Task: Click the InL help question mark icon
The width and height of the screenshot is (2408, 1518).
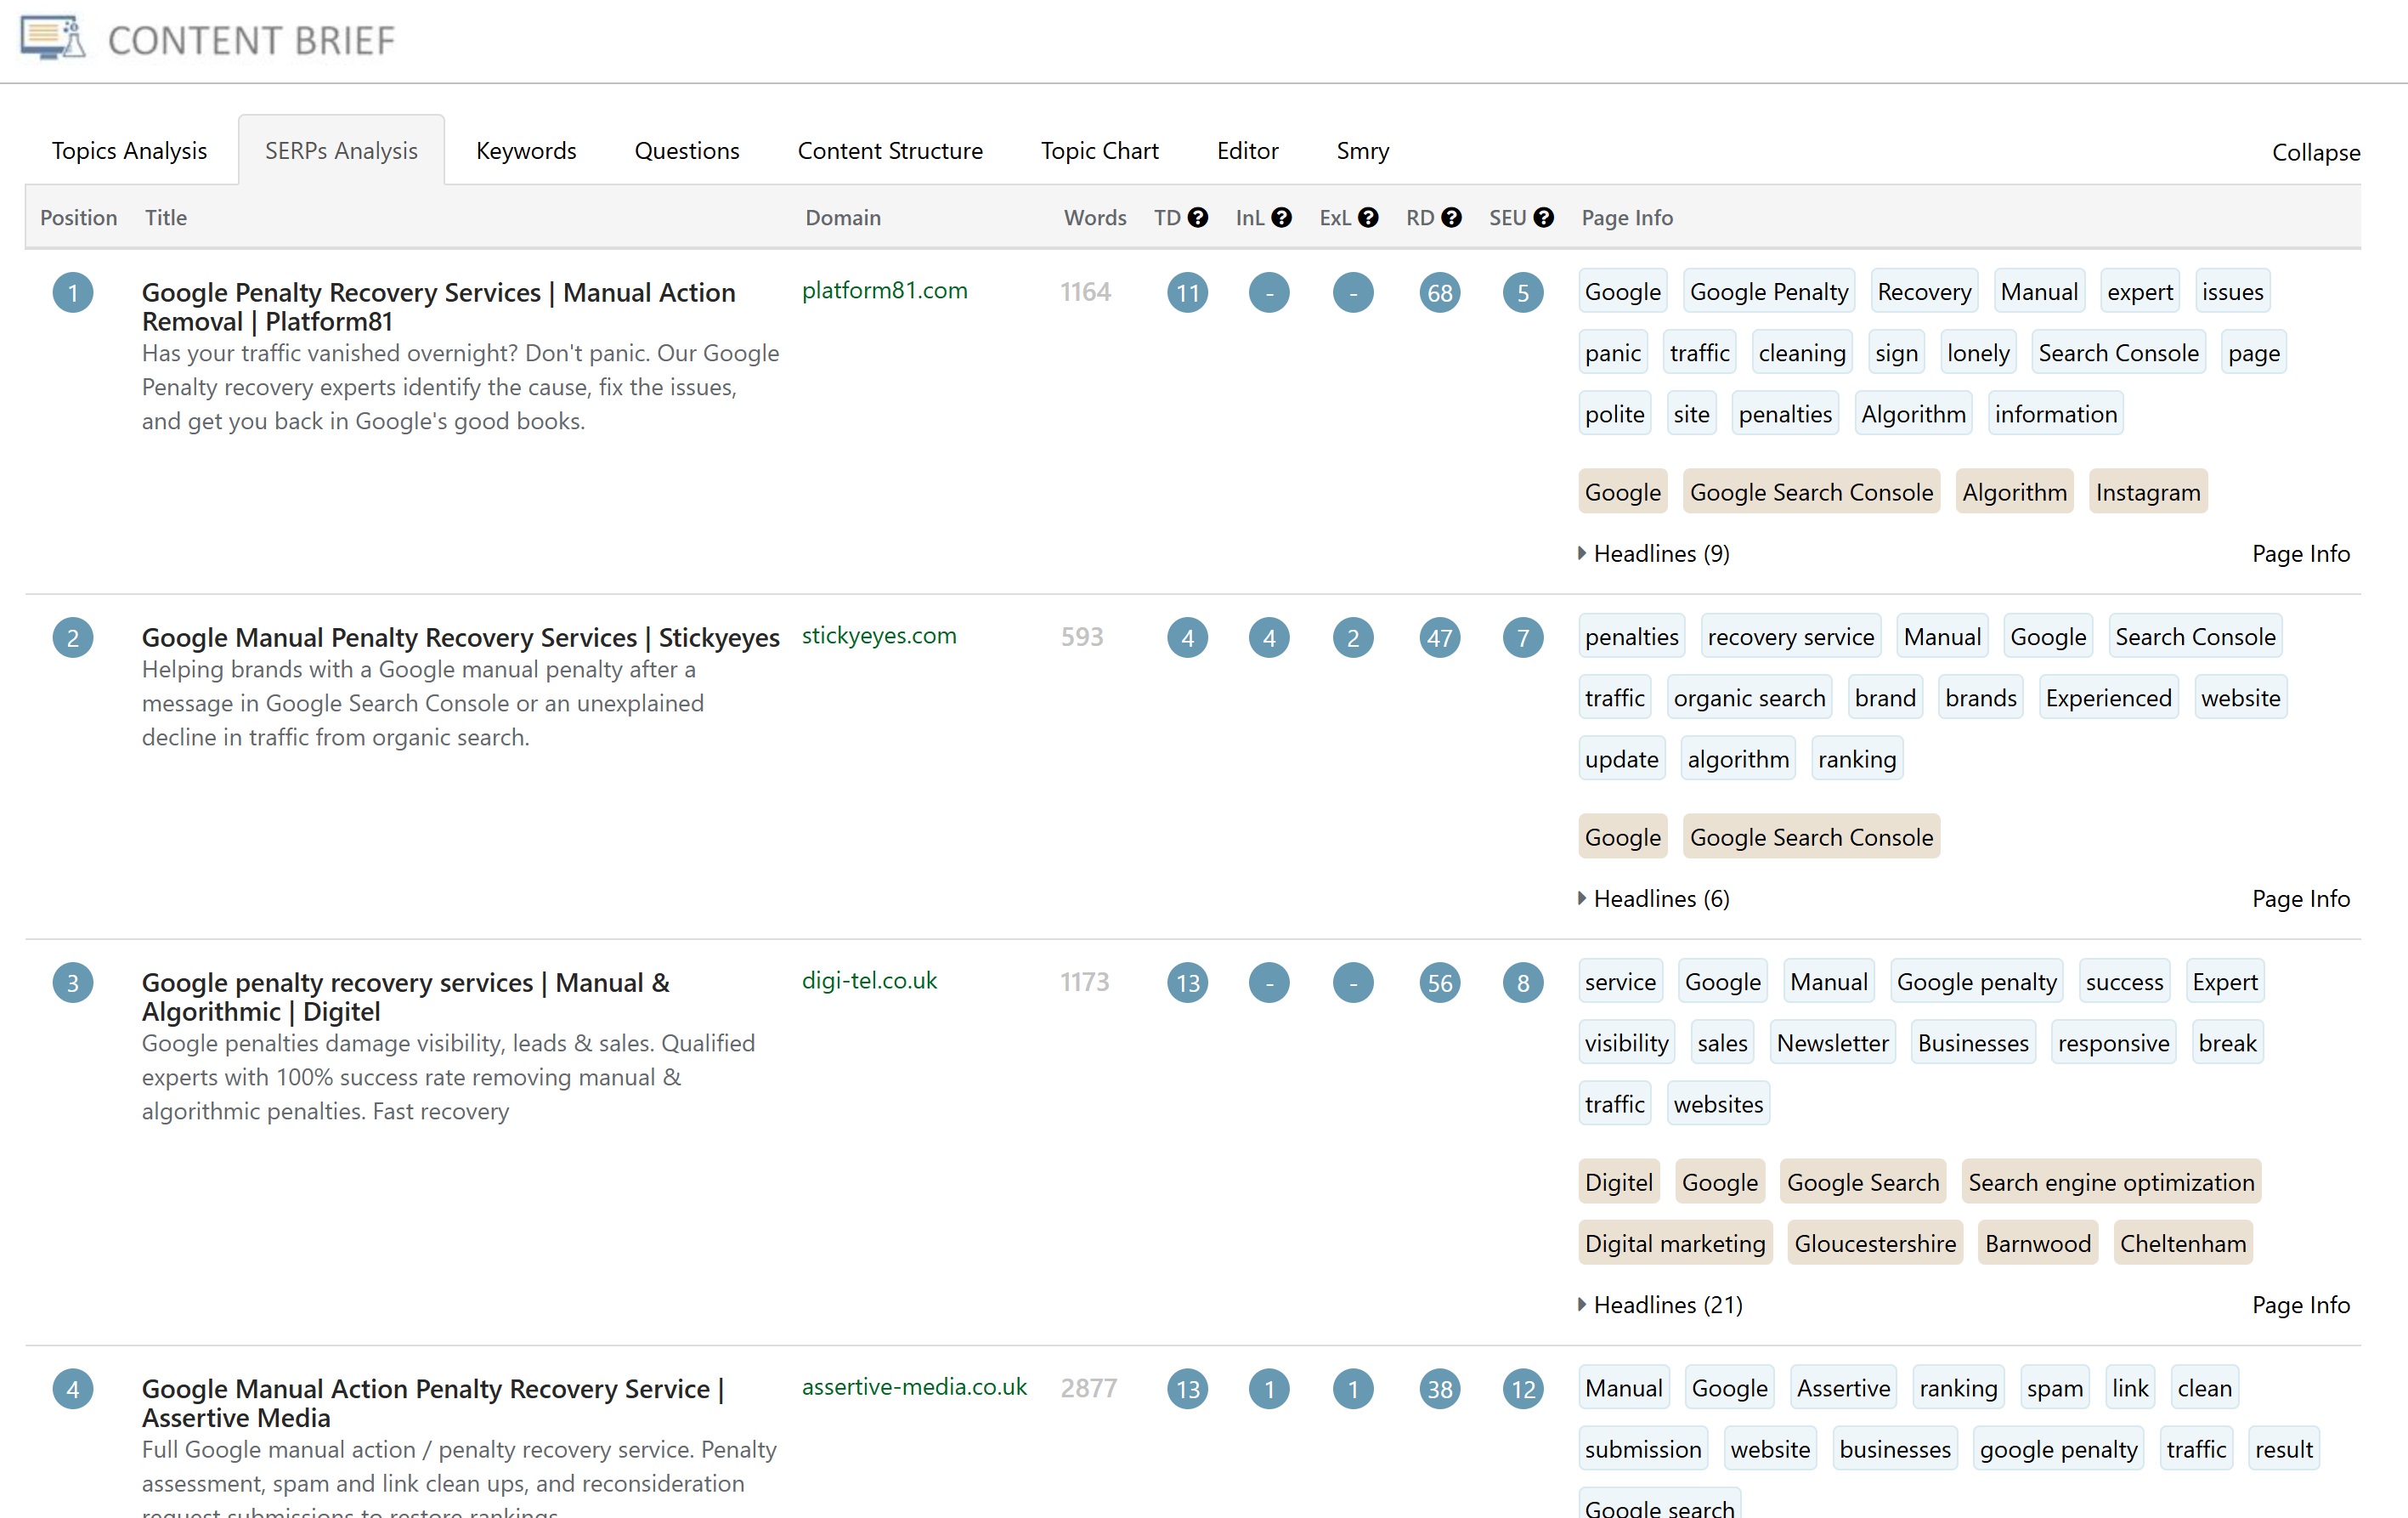Action: [x=1281, y=218]
